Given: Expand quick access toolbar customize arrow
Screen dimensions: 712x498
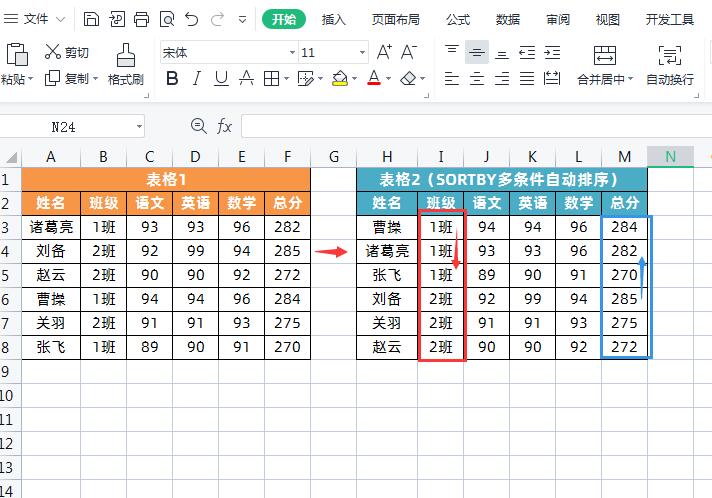Looking at the screenshot, I should point(242,20).
